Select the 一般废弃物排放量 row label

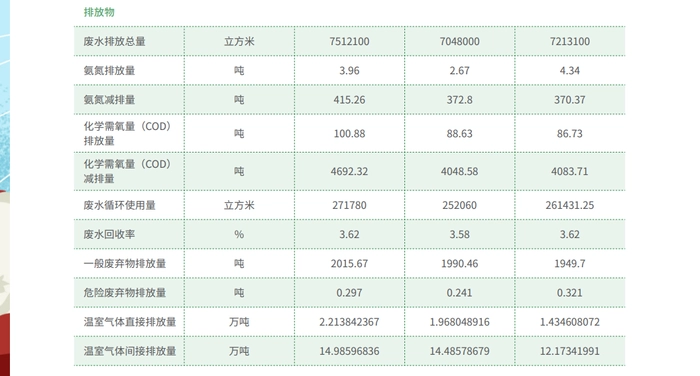click(x=125, y=264)
